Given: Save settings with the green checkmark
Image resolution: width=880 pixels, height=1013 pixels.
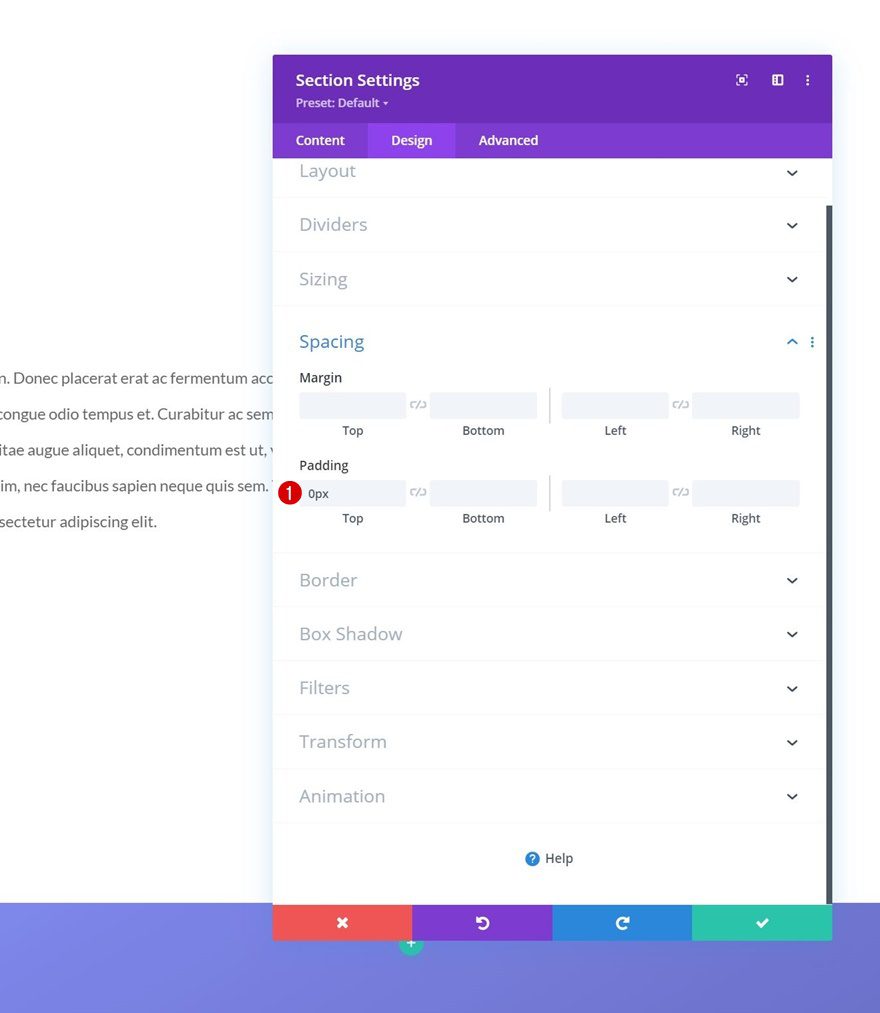Looking at the screenshot, I should pos(761,922).
